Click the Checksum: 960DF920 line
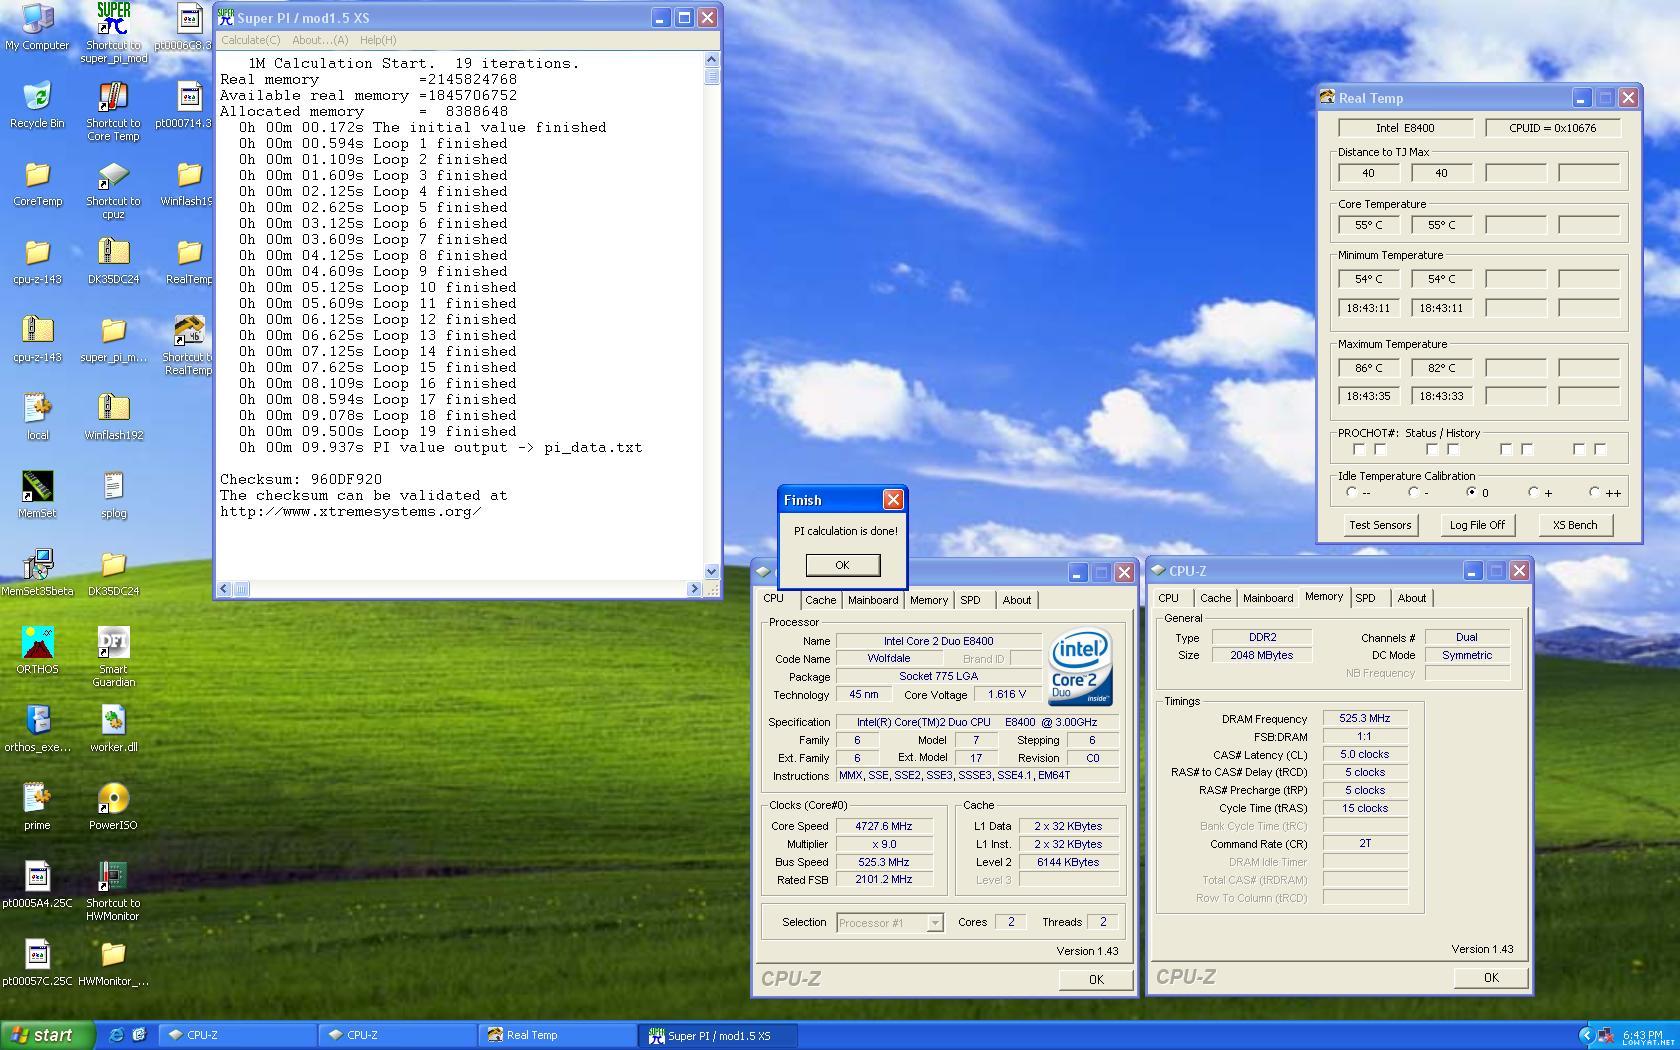Image resolution: width=1680 pixels, height=1050 pixels. click(x=300, y=479)
